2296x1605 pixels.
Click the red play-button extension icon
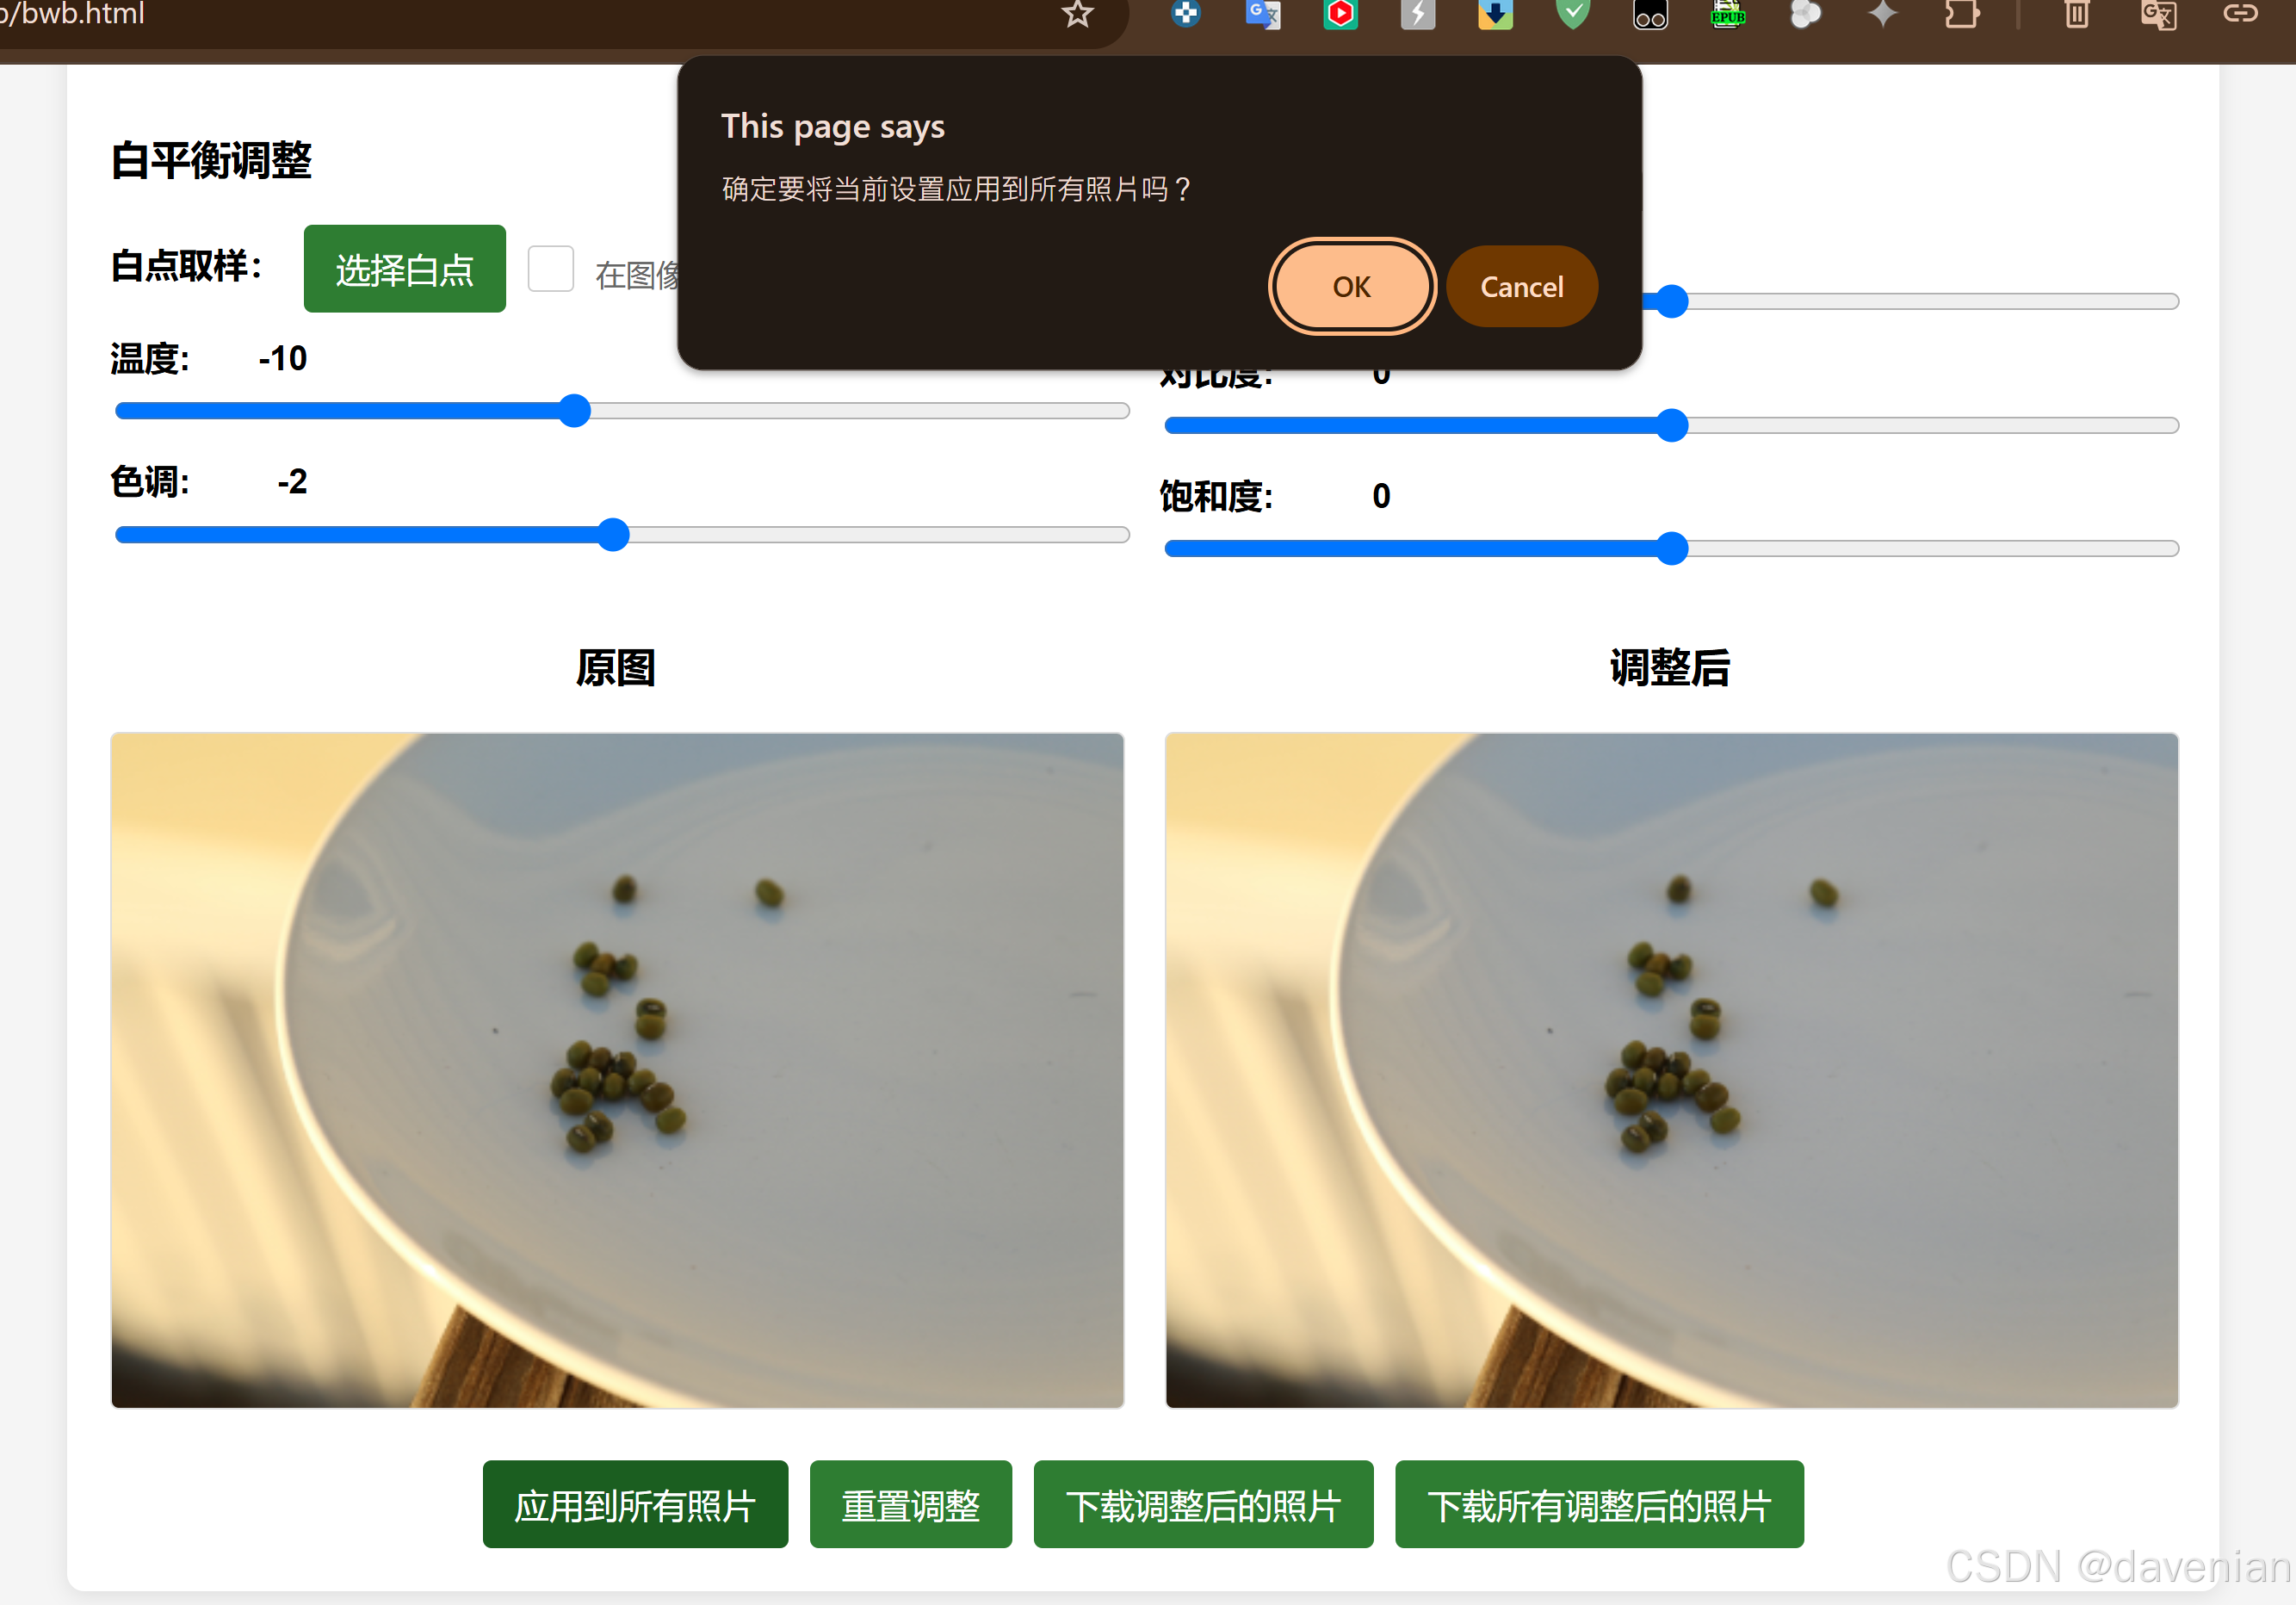click(x=1340, y=14)
